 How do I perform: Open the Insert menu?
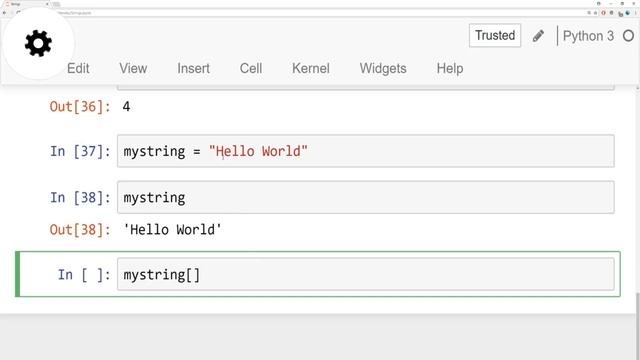coord(193,68)
